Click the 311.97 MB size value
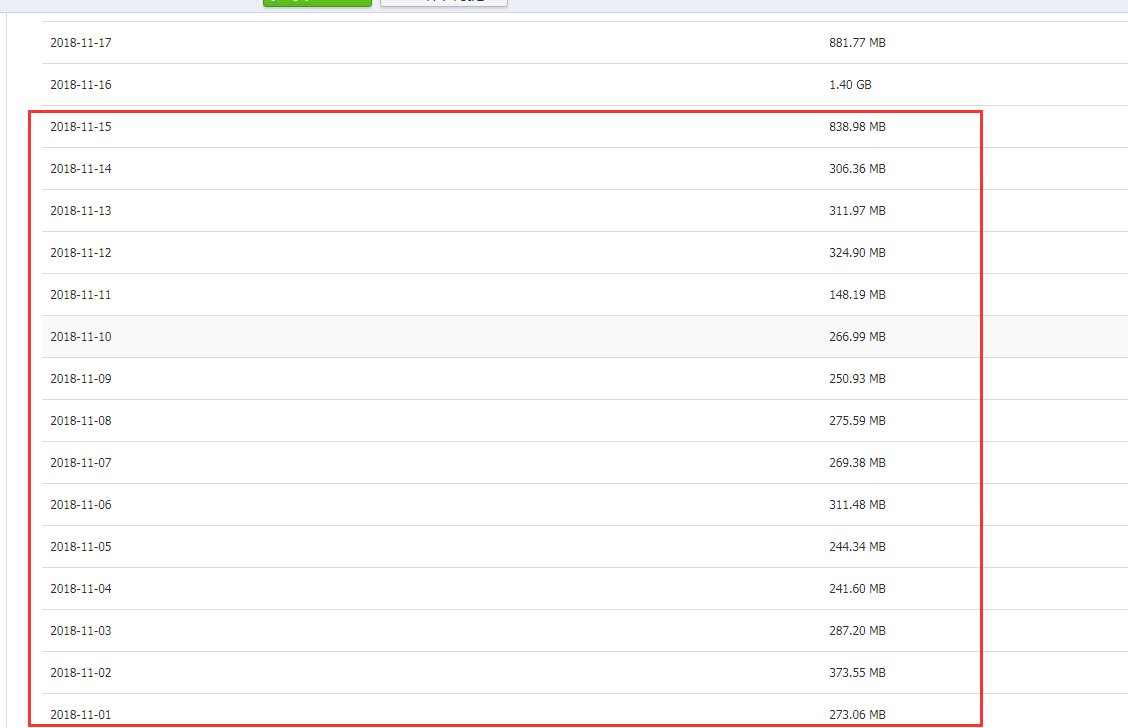This screenshot has height=728, width=1128. [x=857, y=211]
